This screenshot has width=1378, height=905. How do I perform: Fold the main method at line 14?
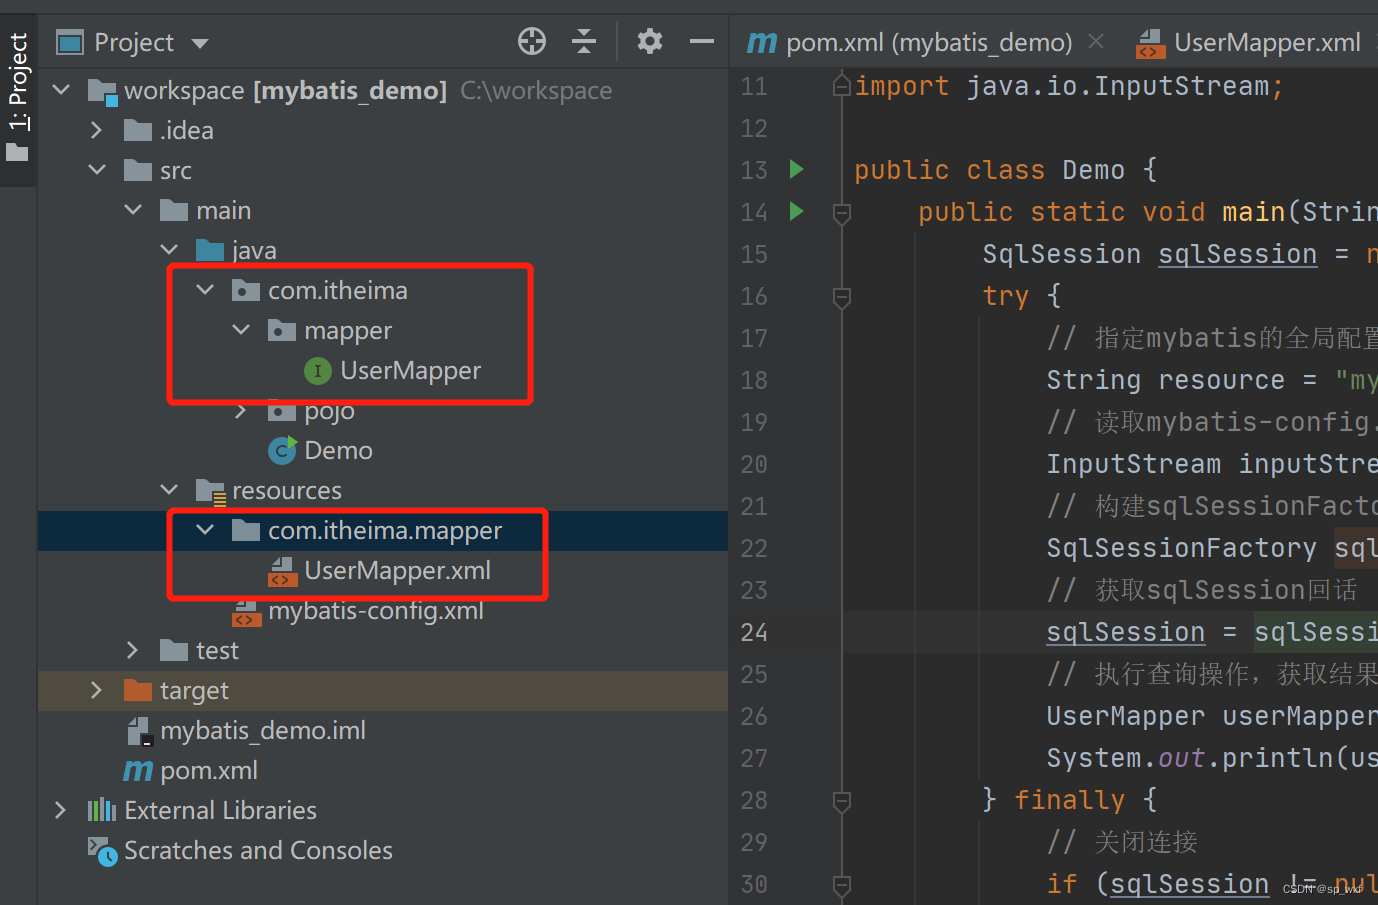pos(842,212)
